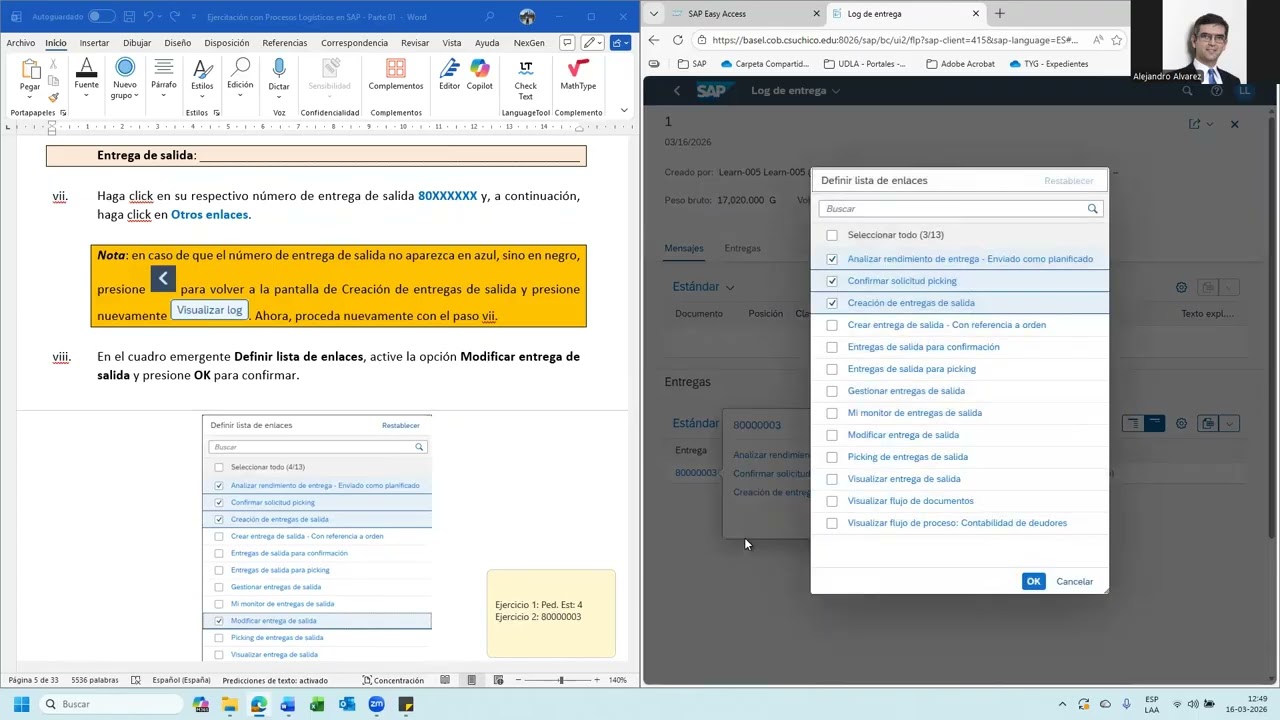Click Entregas de salida para picking link

(x=912, y=369)
